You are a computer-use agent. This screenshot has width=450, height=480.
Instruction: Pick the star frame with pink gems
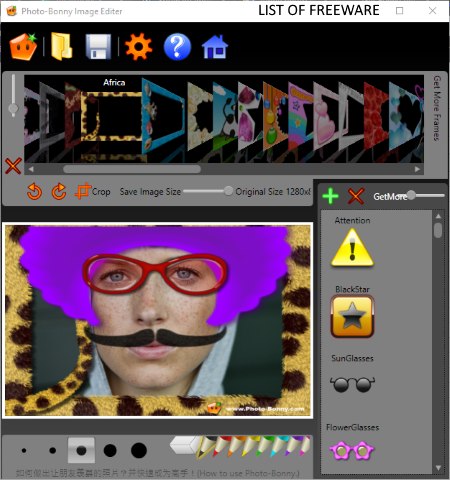click(250, 116)
